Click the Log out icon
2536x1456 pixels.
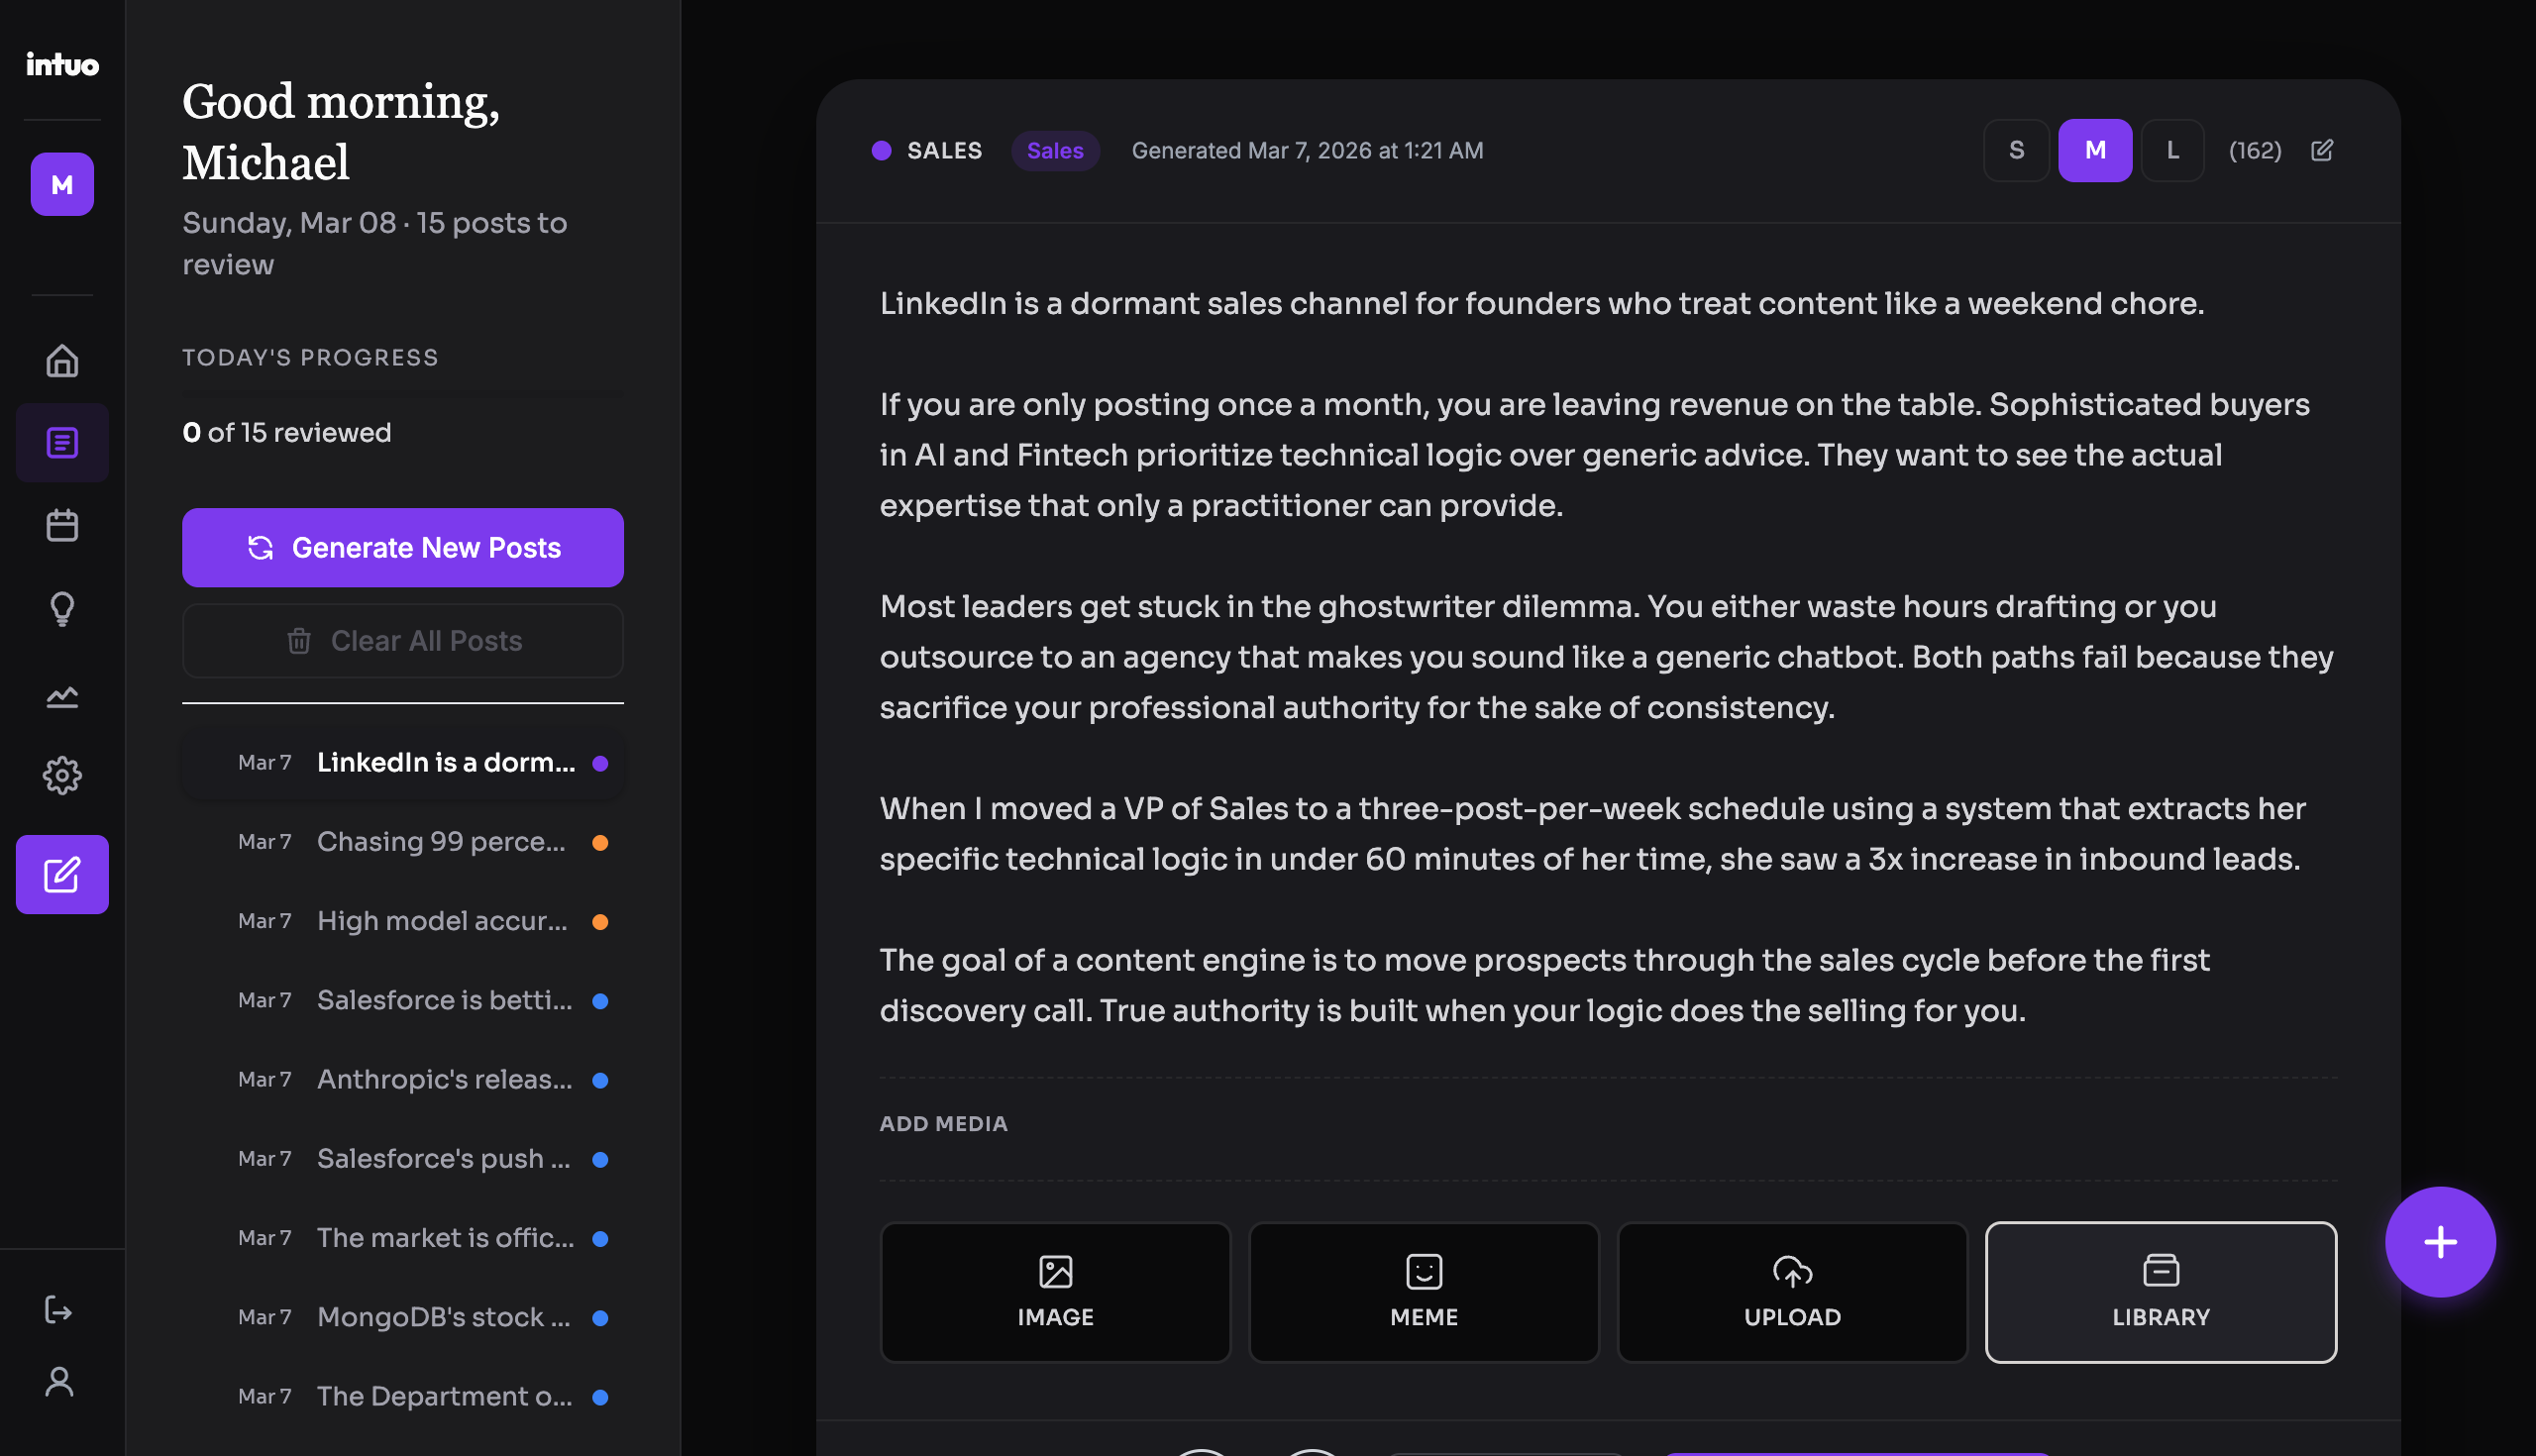(61, 1311)
